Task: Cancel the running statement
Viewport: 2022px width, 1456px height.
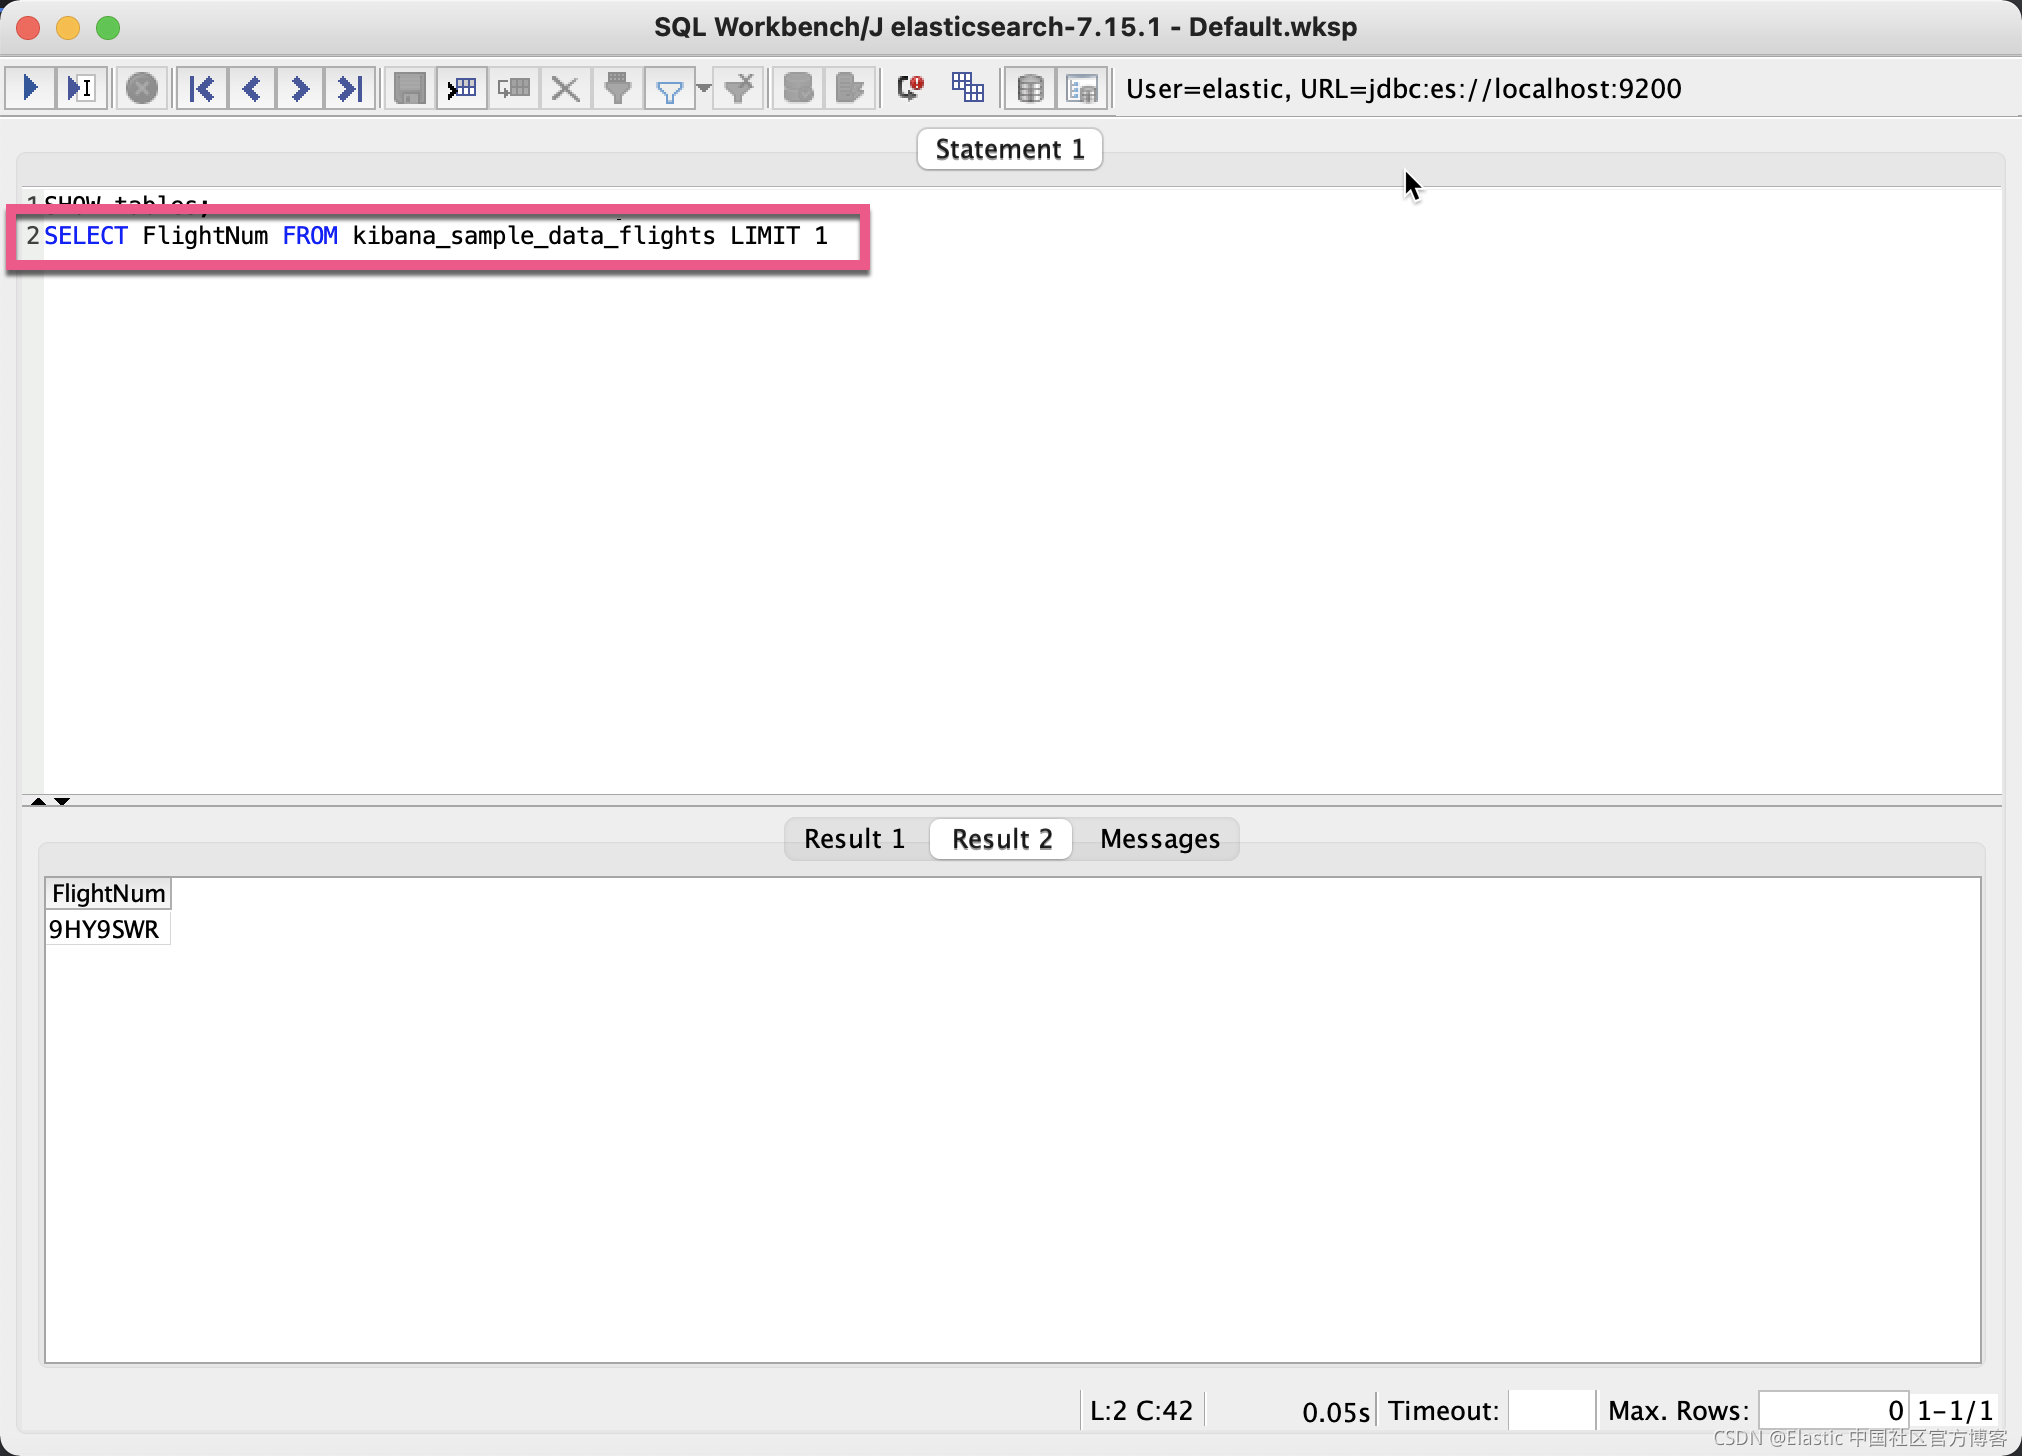Action: [142, 88]
